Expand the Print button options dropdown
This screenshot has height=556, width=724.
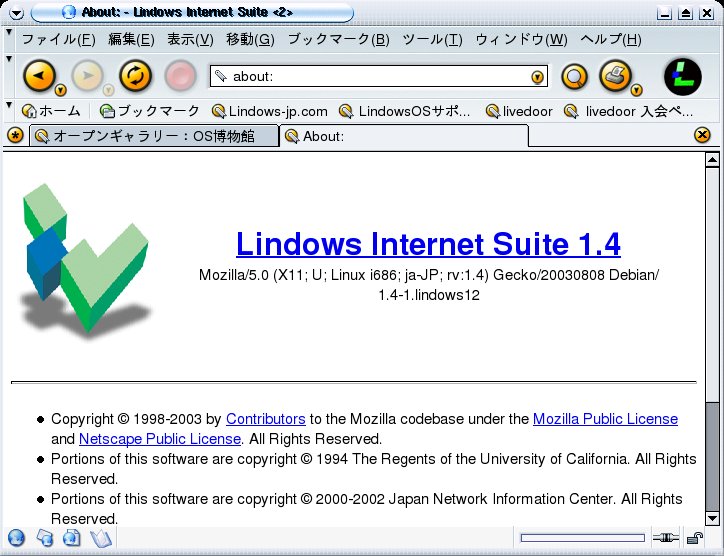[x=636, y=90]
